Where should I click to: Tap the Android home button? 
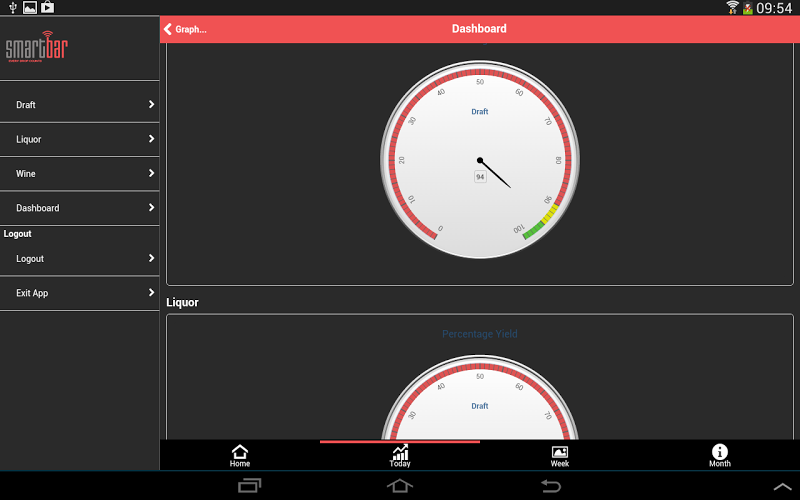coord(399,485)
